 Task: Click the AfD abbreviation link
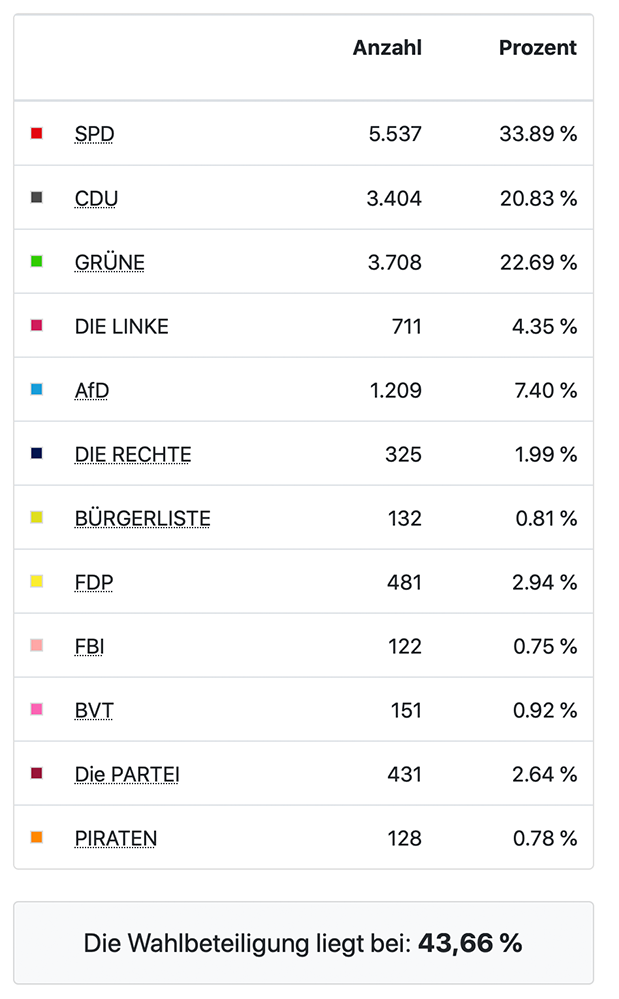(x=91, y=390)
